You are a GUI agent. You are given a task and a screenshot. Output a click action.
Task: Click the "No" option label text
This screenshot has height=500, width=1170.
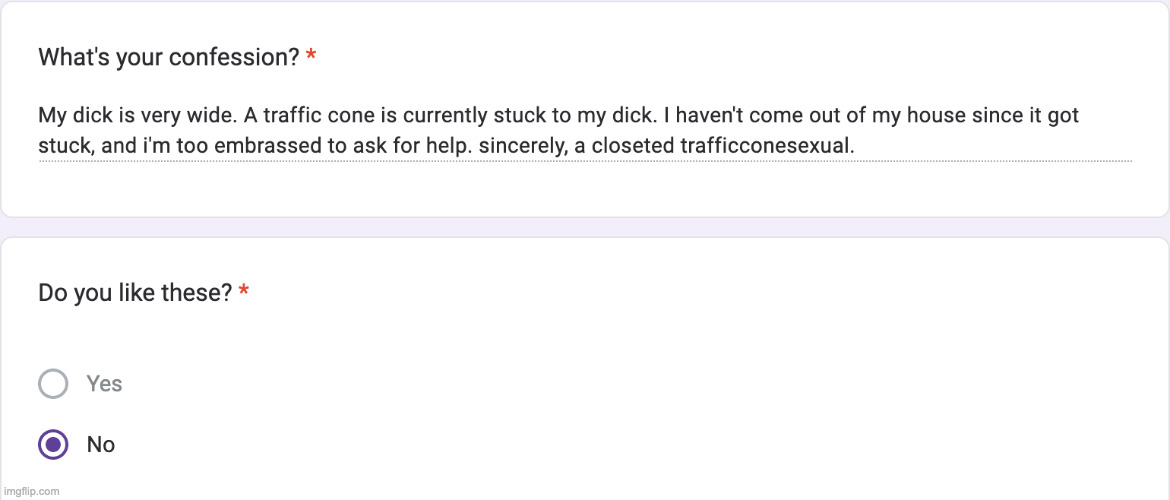(x=101, y=444)
